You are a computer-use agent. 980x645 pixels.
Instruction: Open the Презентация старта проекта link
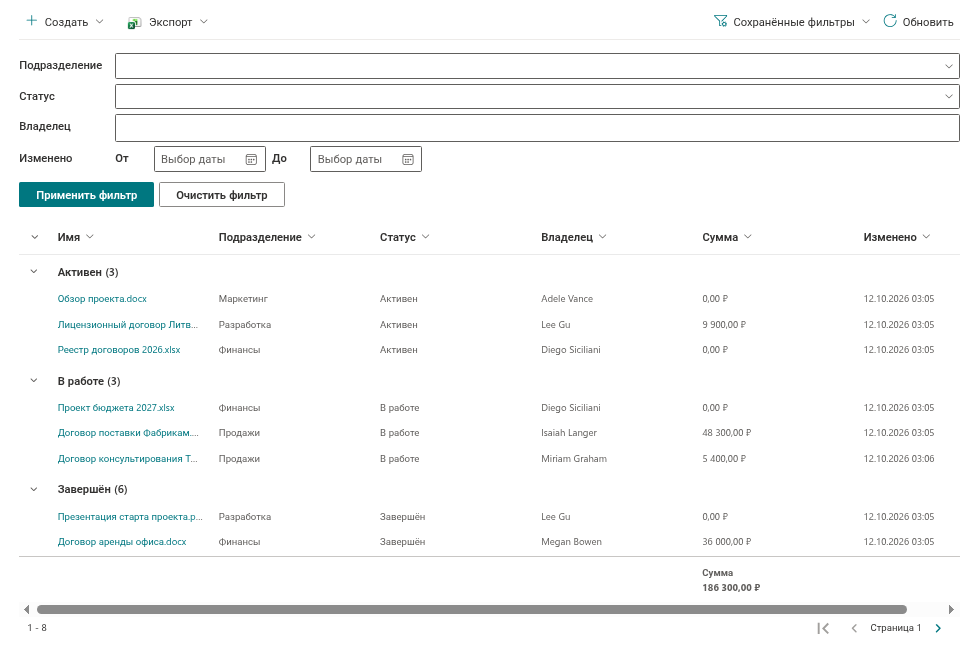130,517
